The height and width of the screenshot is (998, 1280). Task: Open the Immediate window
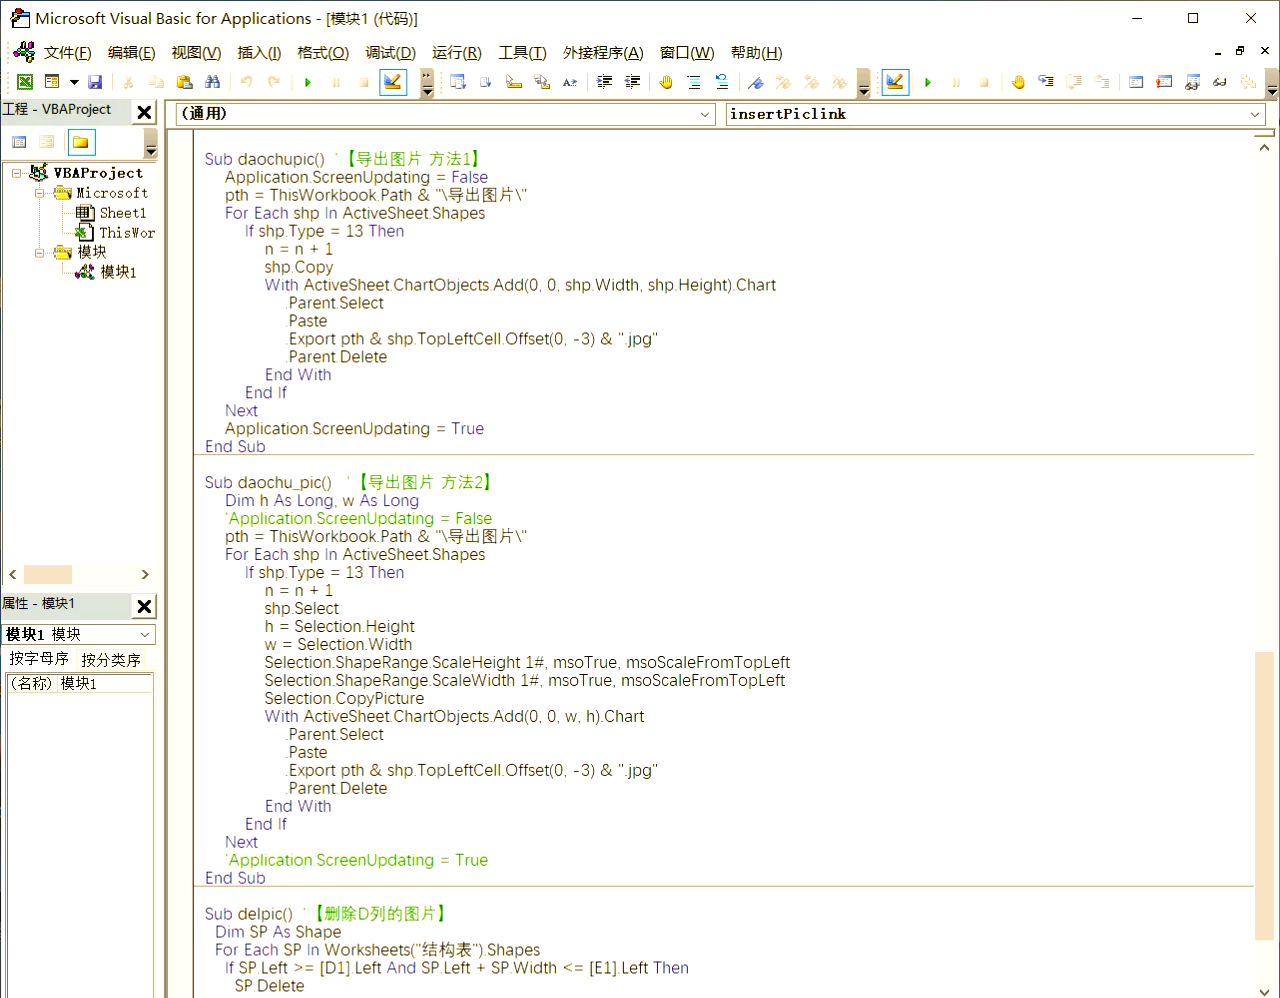pyautogui.click(x=1164, y=82)
